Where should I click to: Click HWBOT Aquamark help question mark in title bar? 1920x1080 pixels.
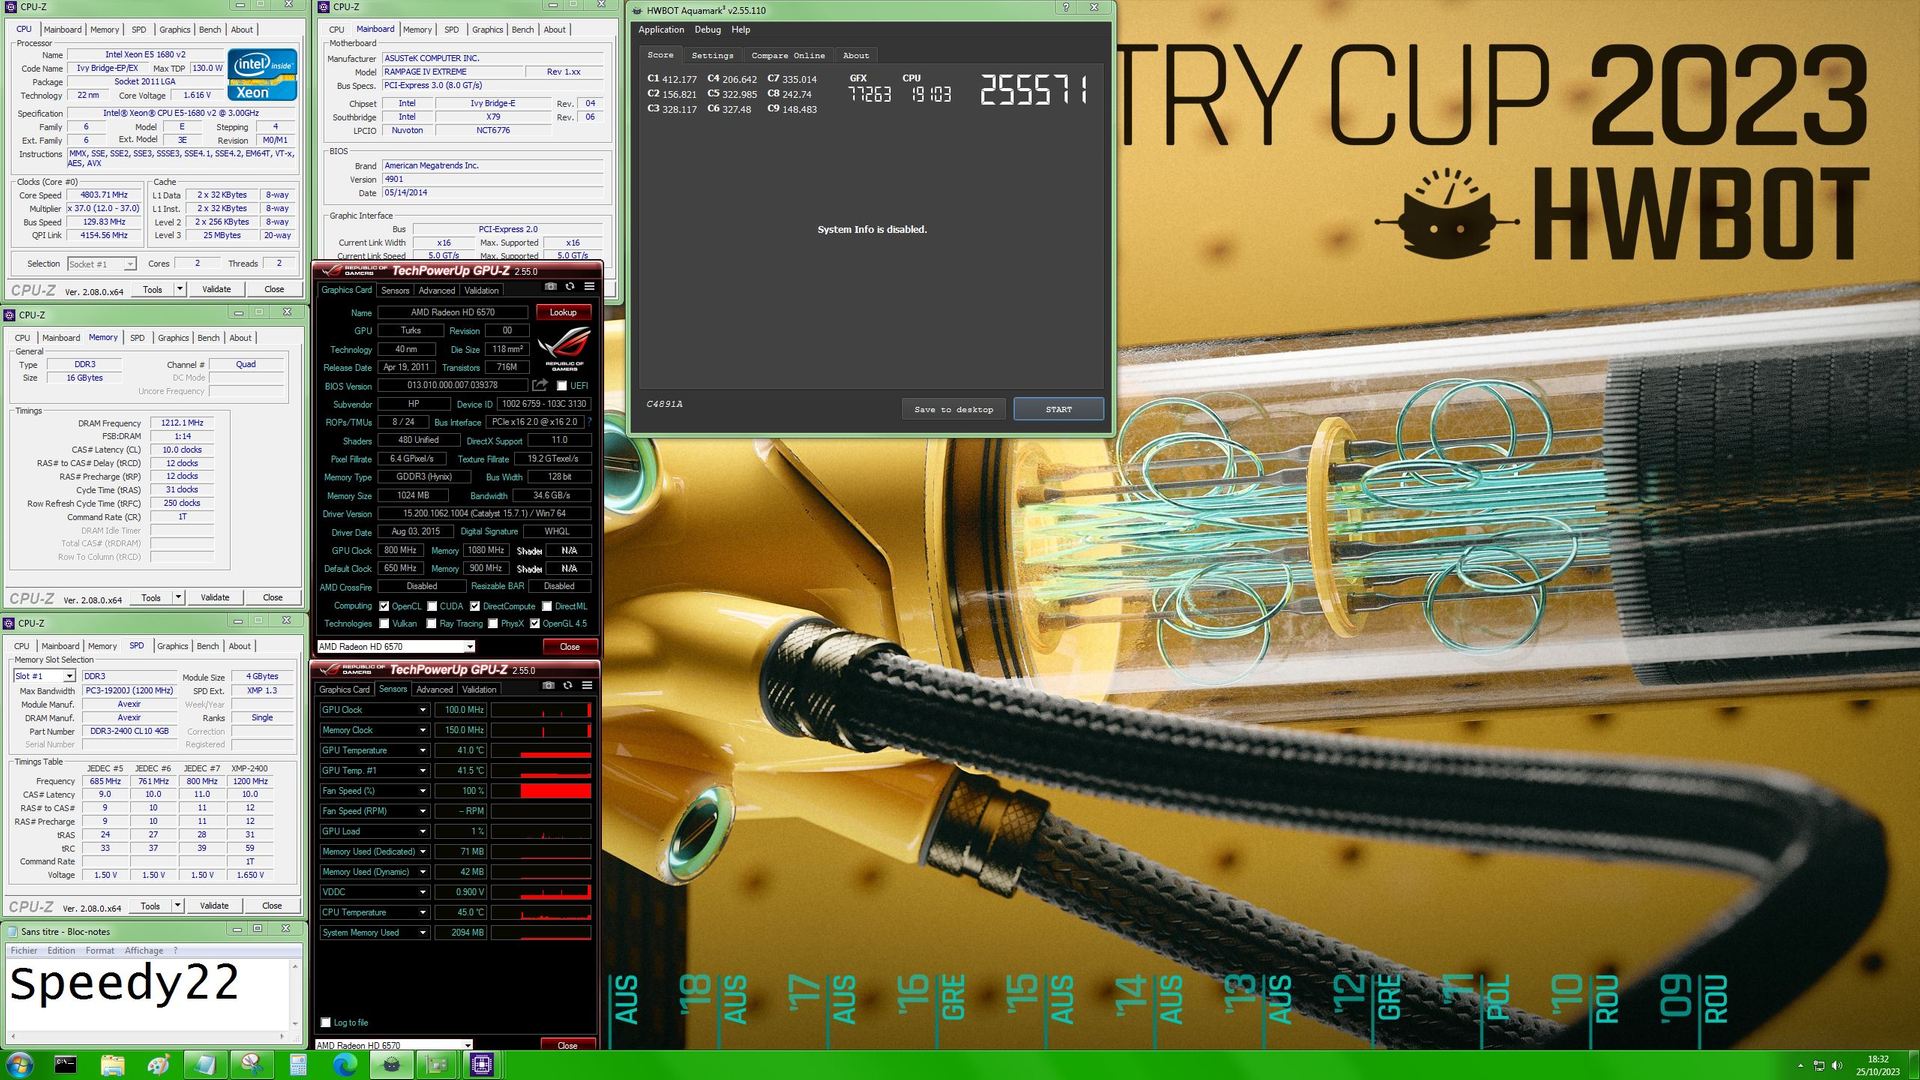[1066, 8]
